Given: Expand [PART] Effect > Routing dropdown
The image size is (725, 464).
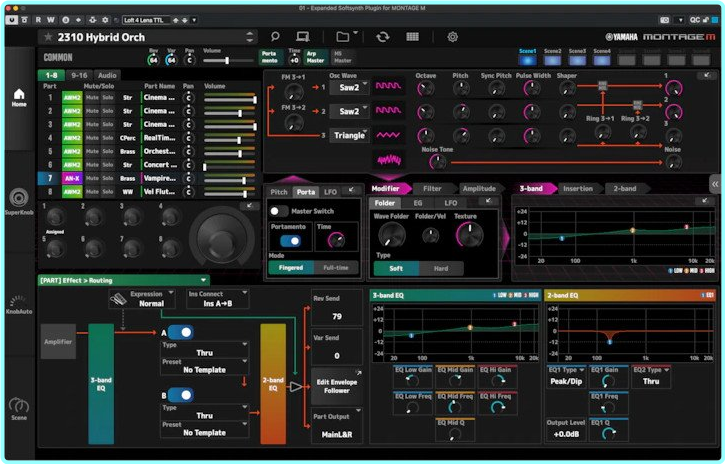Looking at the screenshot, I should tap(123, 281).
